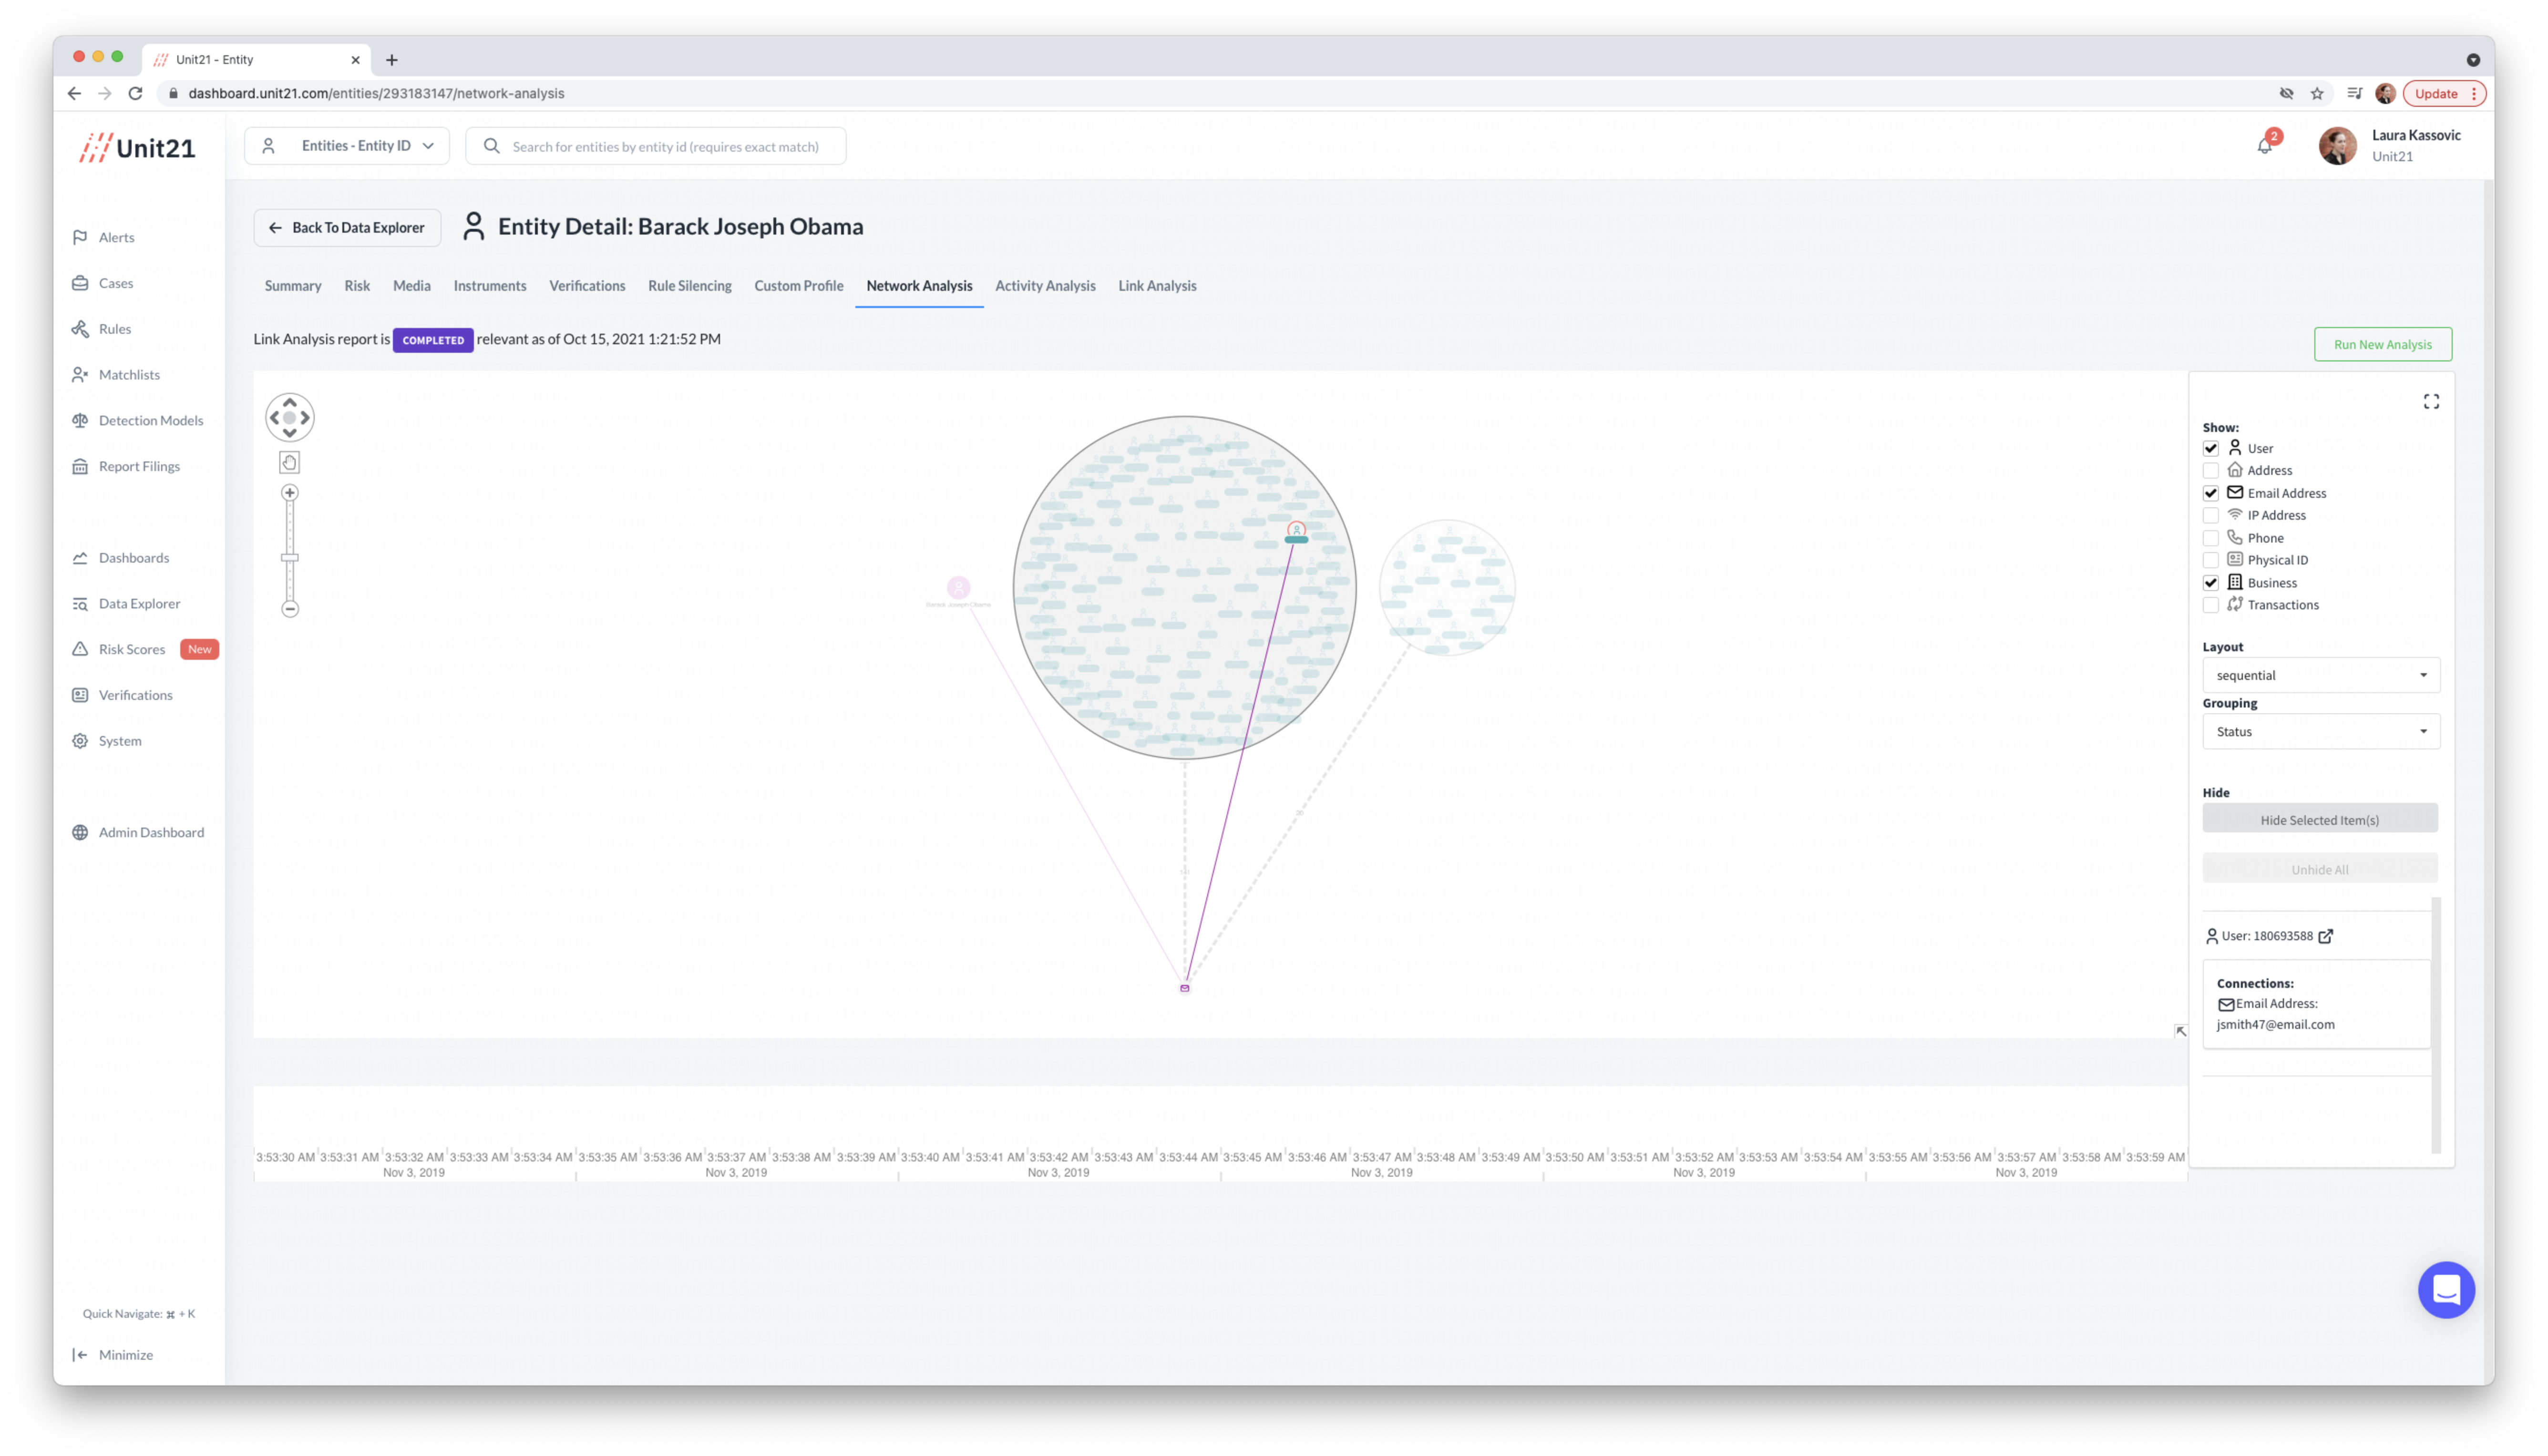
Task: Click the entity ID search field
Action: tap(665, 146)
